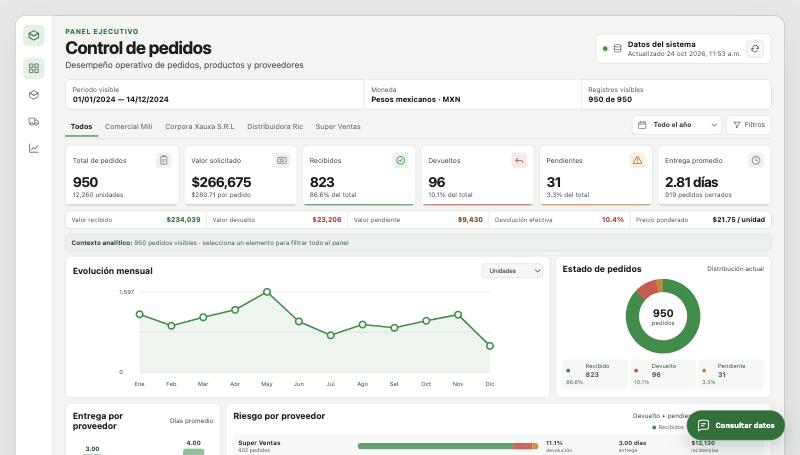Viewport: 800px width, 455px height.
Task: Click the Ene data point on chart
Action: (x=140, y=314)
